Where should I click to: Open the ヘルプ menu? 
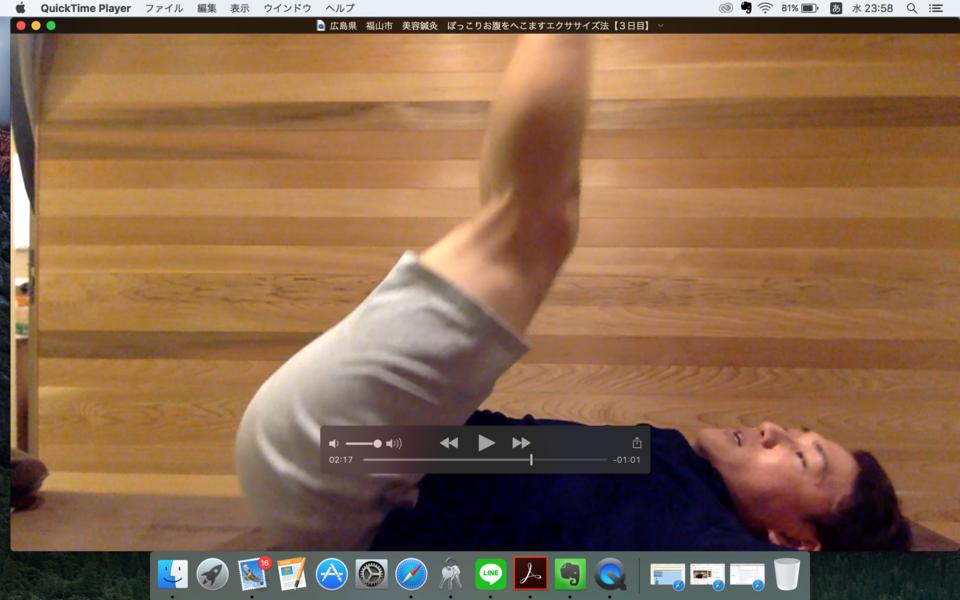340,8
